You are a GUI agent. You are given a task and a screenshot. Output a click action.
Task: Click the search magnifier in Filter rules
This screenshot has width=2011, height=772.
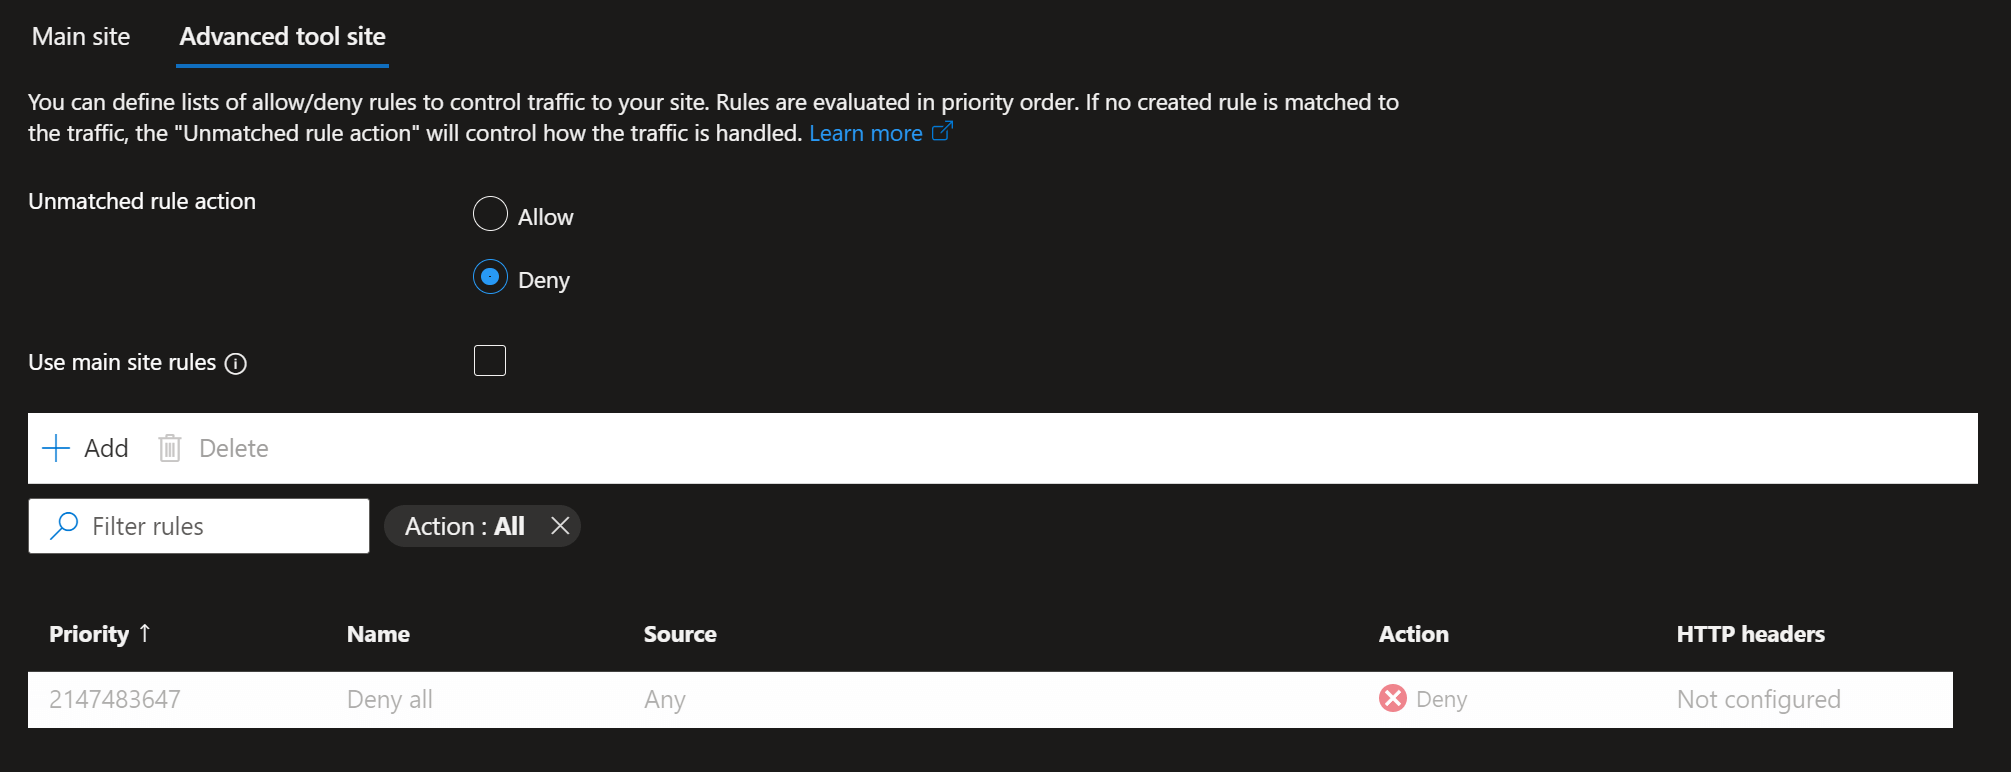tap(63, 525)
